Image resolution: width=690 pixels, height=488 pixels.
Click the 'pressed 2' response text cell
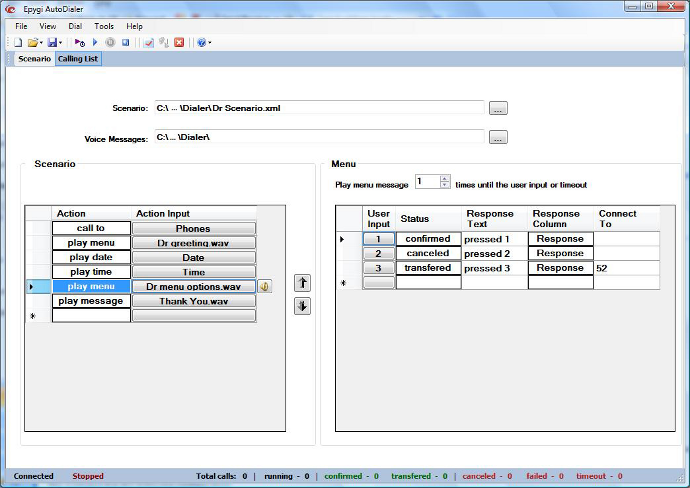tap(494, 253)
